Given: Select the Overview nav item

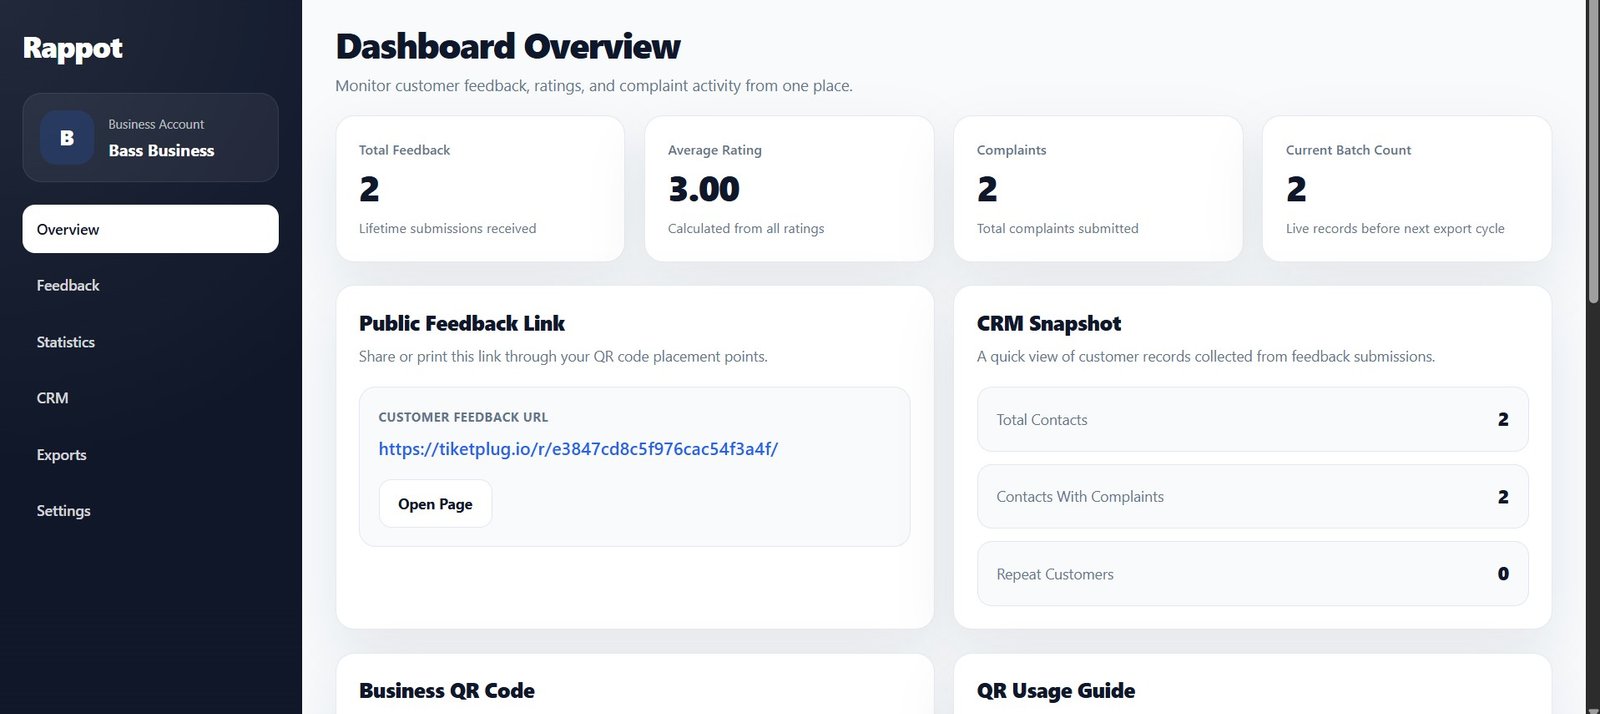Looking at the screenshot, I should [x=150, y=229].
